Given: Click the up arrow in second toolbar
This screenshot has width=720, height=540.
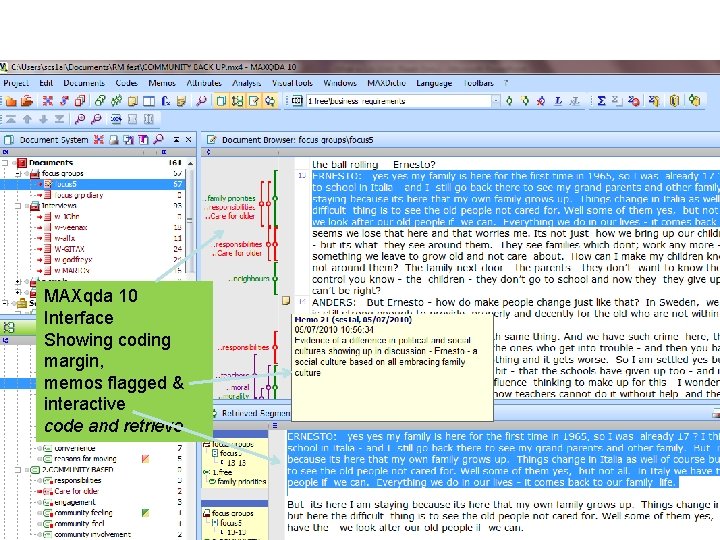Looking at the screenshot, I should pyautogui.click(x=27, y=119).
